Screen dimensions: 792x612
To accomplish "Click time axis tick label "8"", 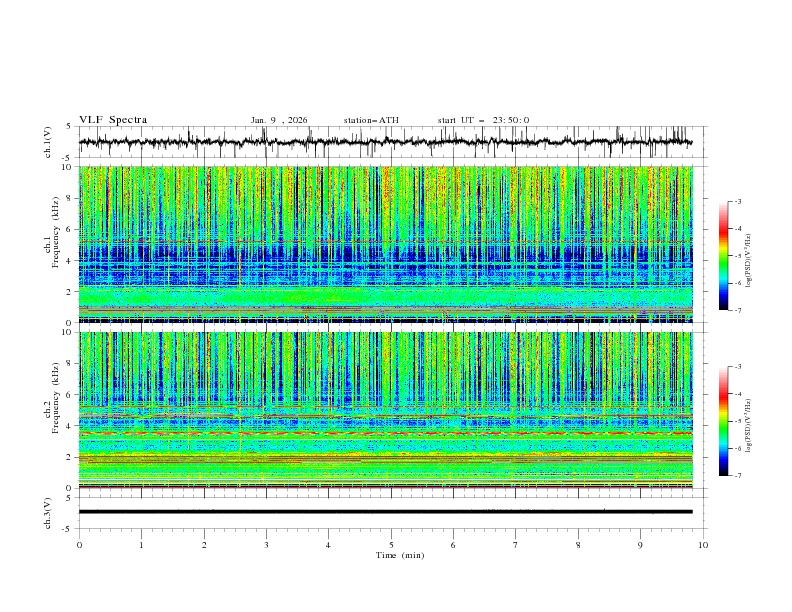I will 578,545.
